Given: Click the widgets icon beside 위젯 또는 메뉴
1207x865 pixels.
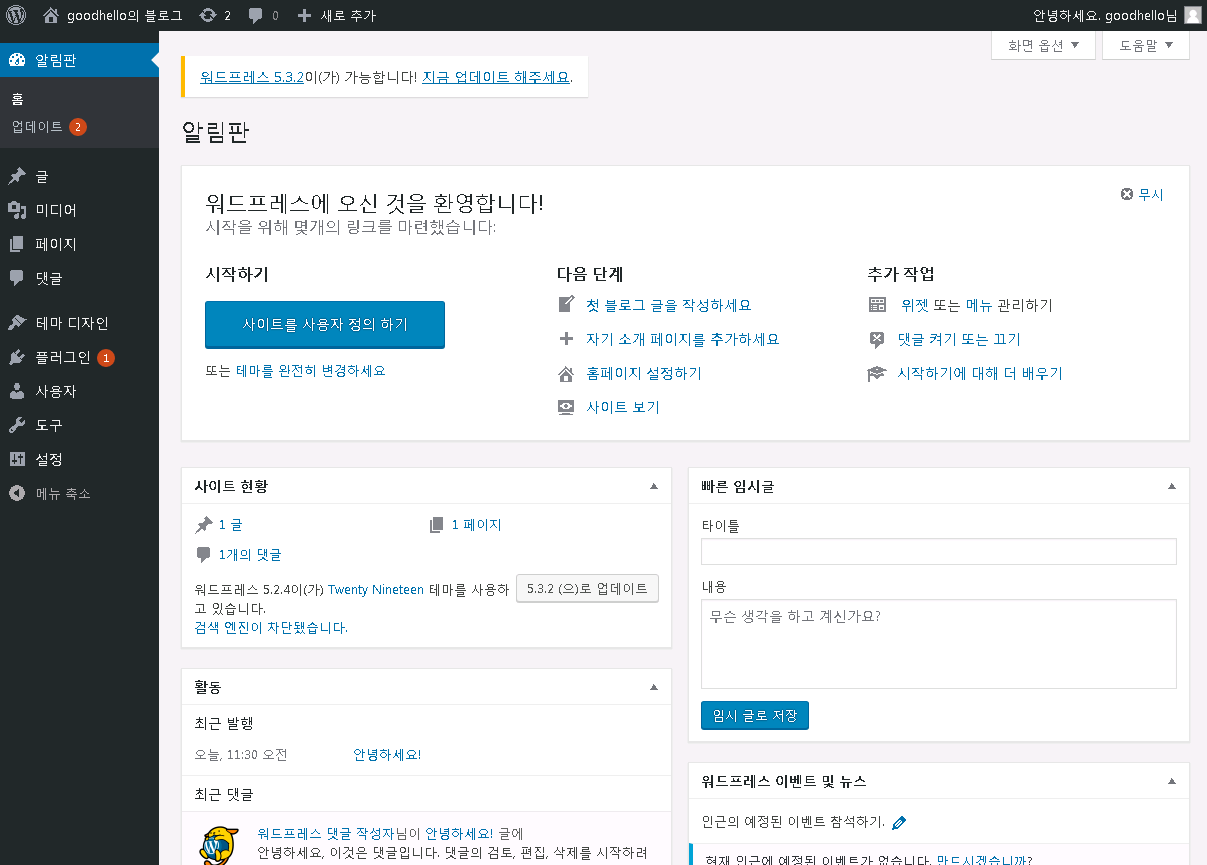Looking at the screenshot, I should [x=877, y=305].
